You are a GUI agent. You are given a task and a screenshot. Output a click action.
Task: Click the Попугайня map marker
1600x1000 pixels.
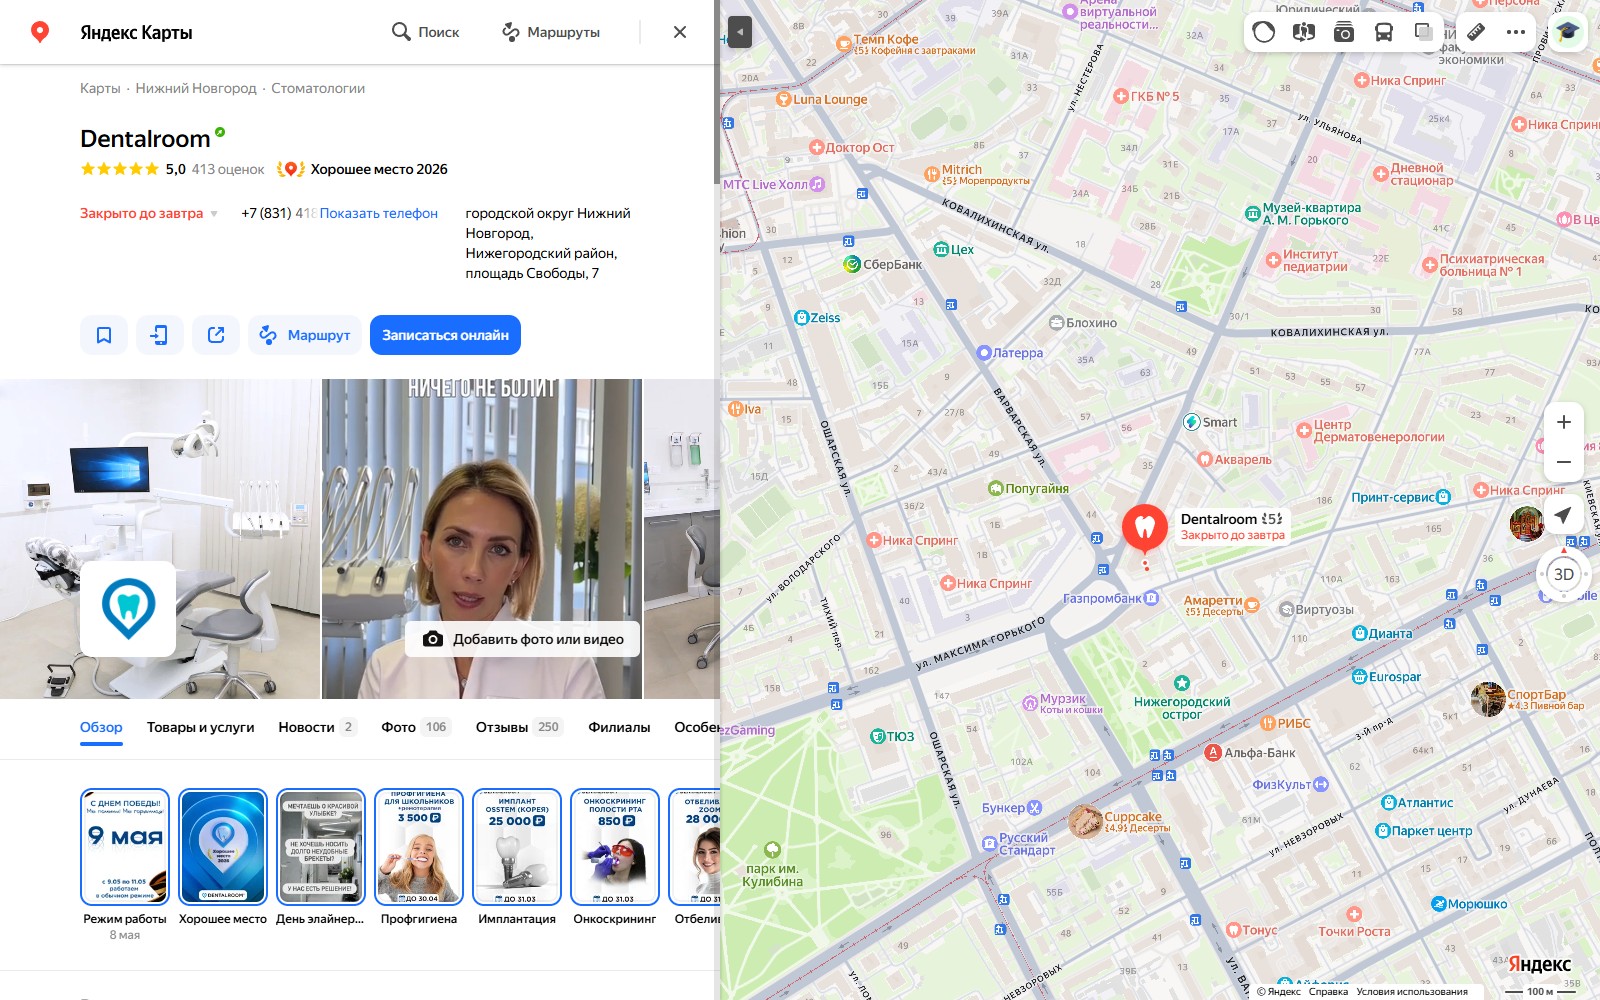(x=995, y=489)
